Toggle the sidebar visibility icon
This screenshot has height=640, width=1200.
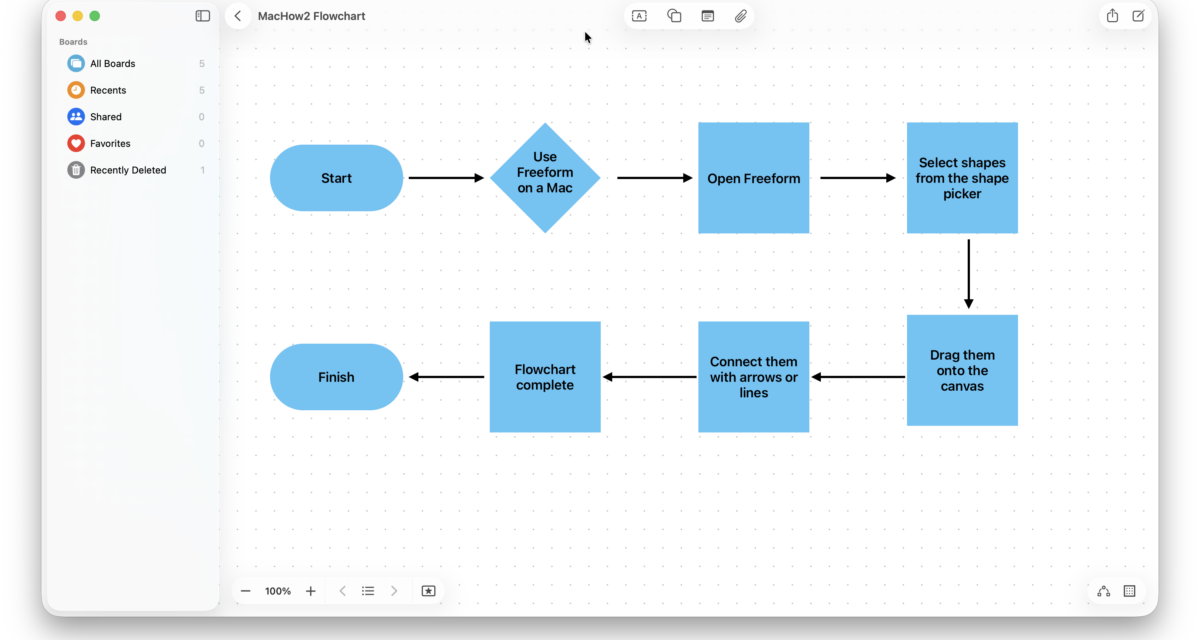click(x=203, y=16)
